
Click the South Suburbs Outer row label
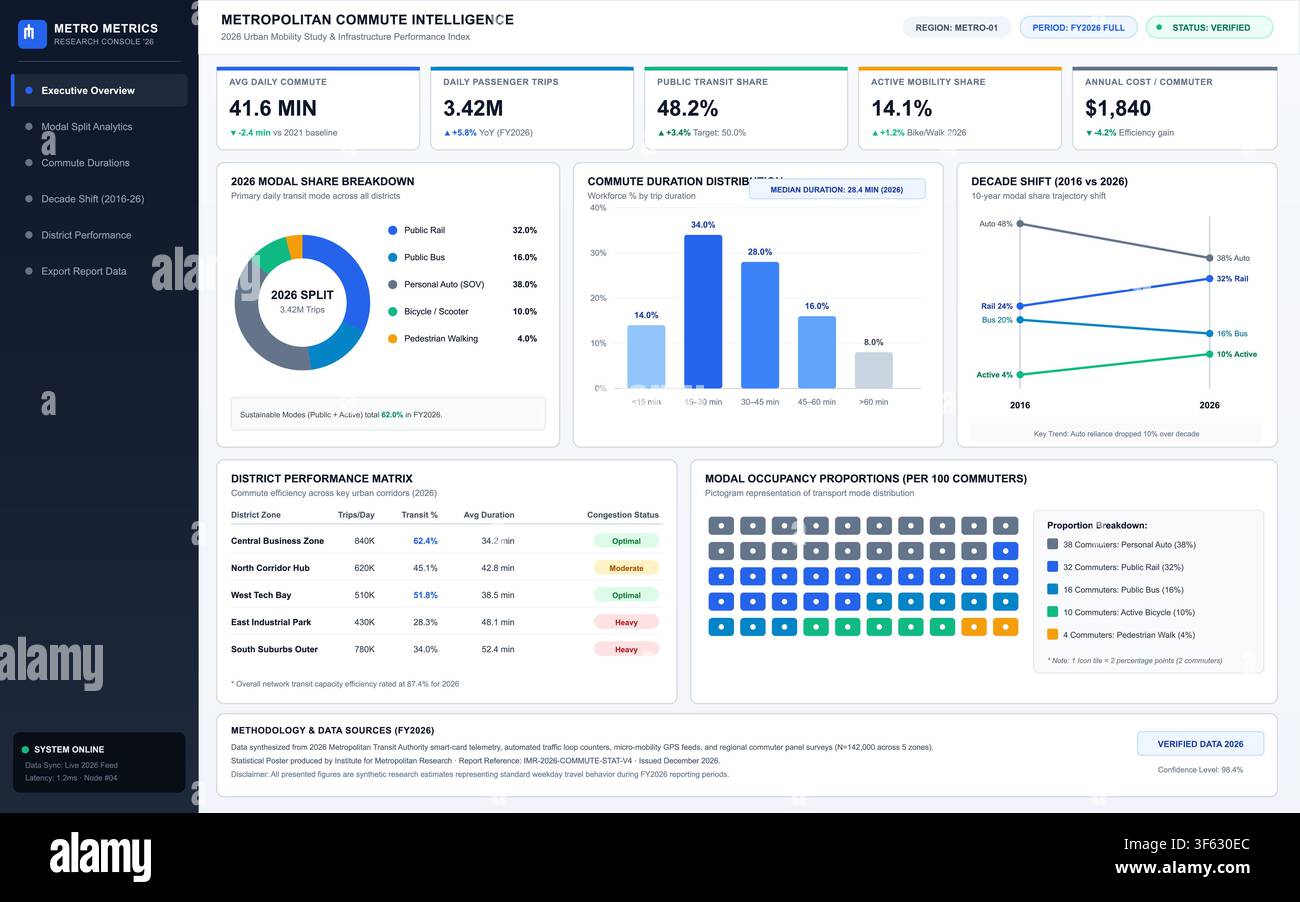[274, 649]
